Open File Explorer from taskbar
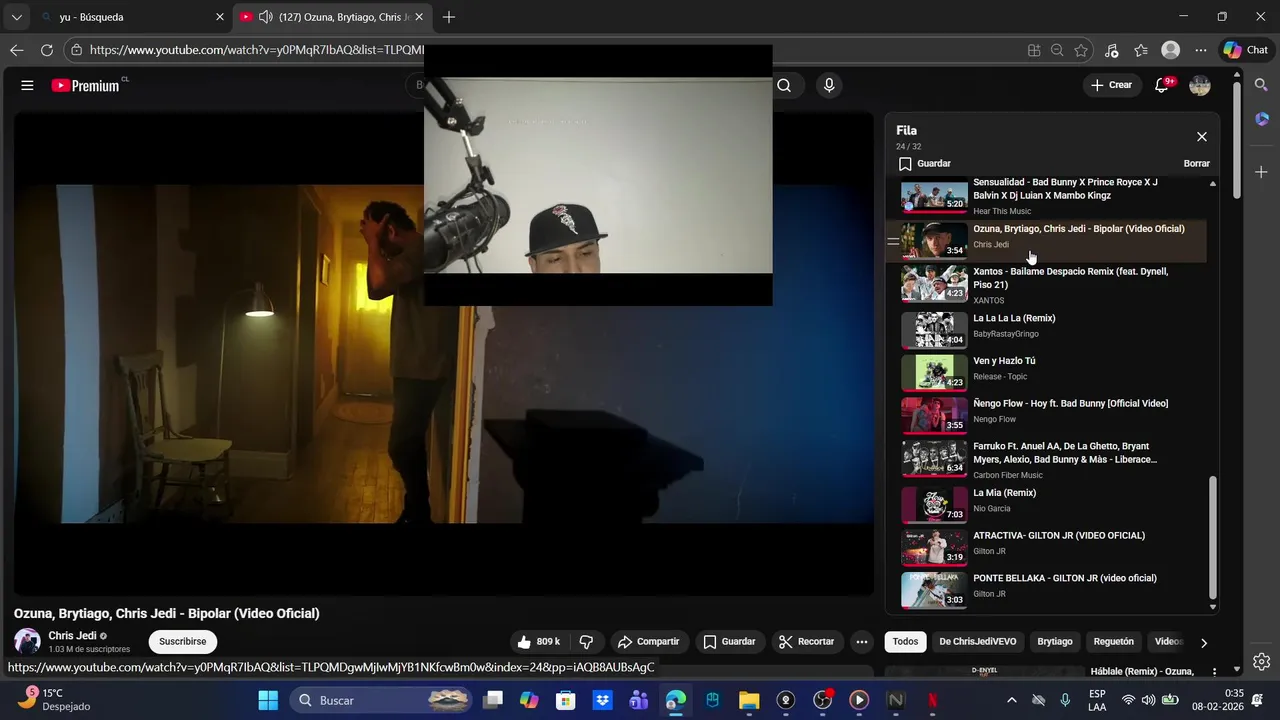1280x720 pixels. tap(749, 700)
